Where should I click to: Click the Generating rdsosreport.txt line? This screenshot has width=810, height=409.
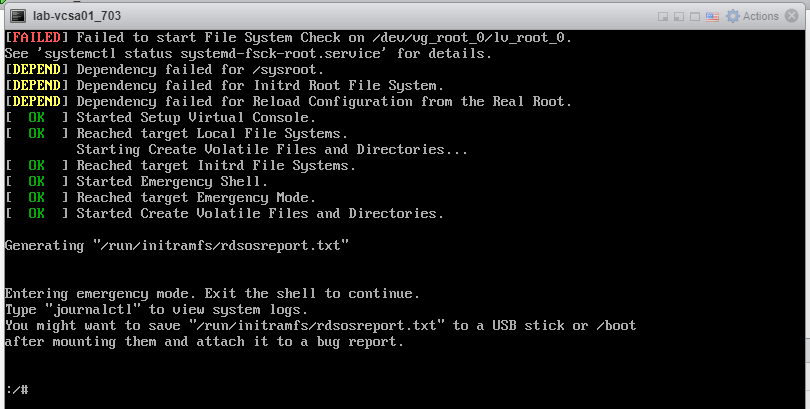[177, 244]
